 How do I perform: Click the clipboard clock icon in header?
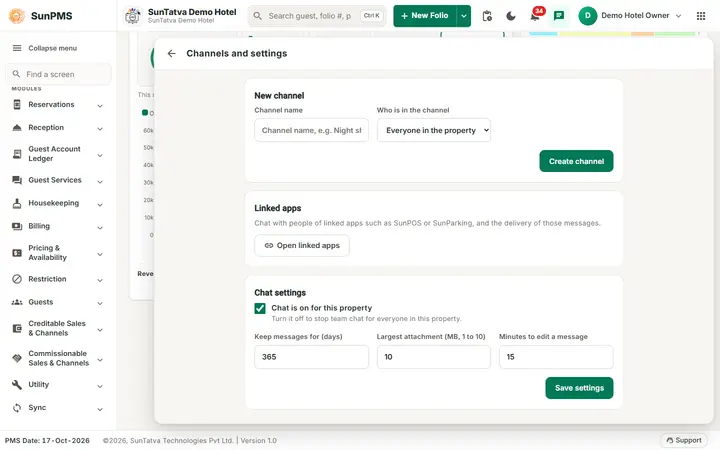point(487,16)
